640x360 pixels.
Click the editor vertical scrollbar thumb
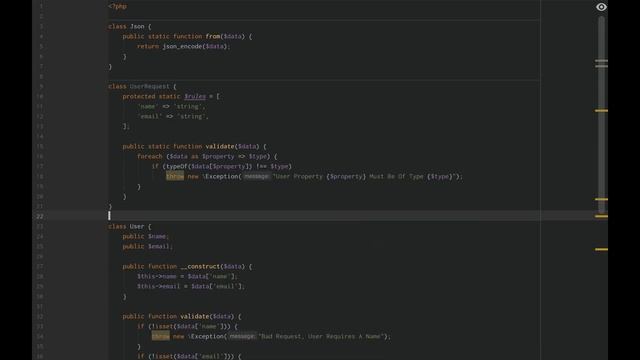click(x=601, y=114)
